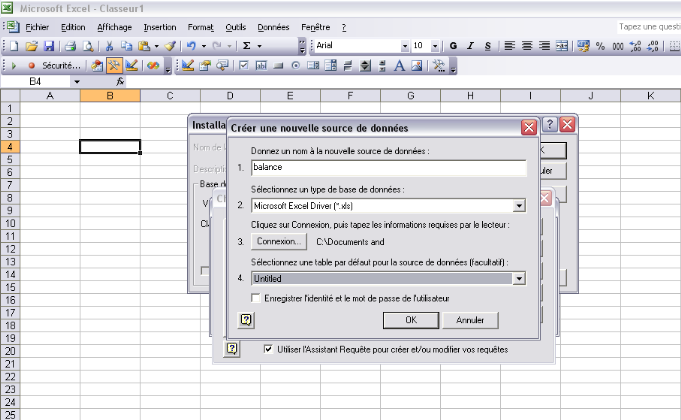This screenshot has width=681, height=420.
Task: Open control Properties icon in Control Toolbox
Action: (x=205, y=66)
